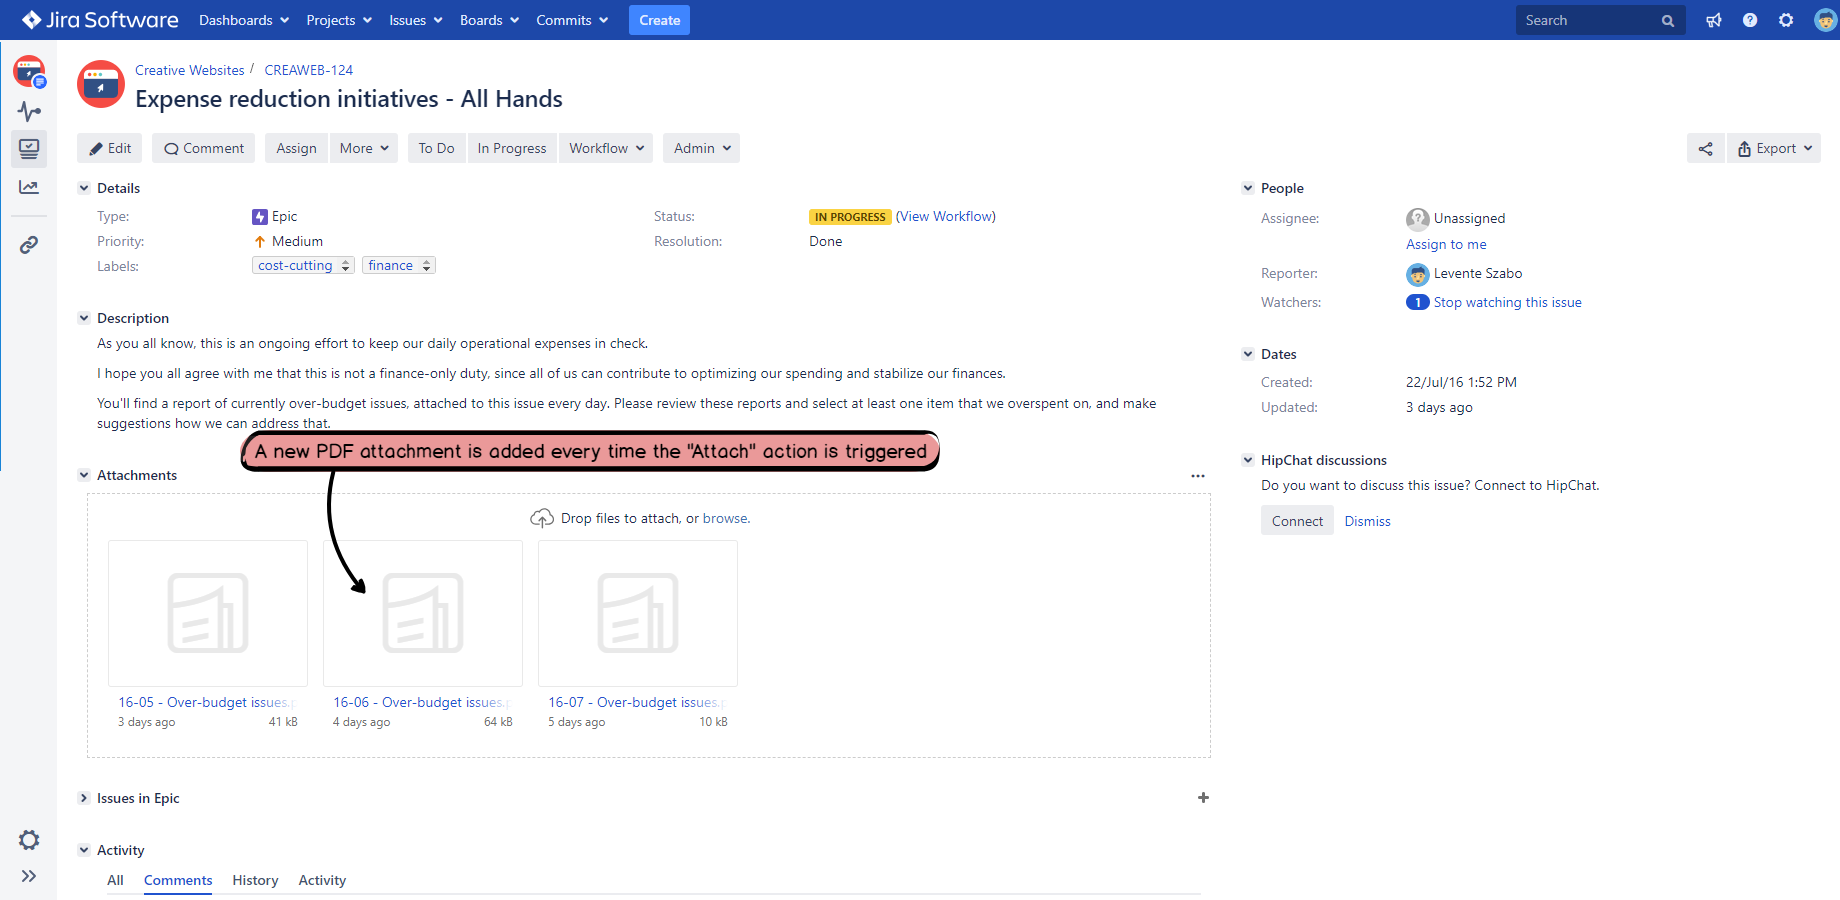Open the feedback megaphone icon
The image size is (1840, 900).
1714,20
